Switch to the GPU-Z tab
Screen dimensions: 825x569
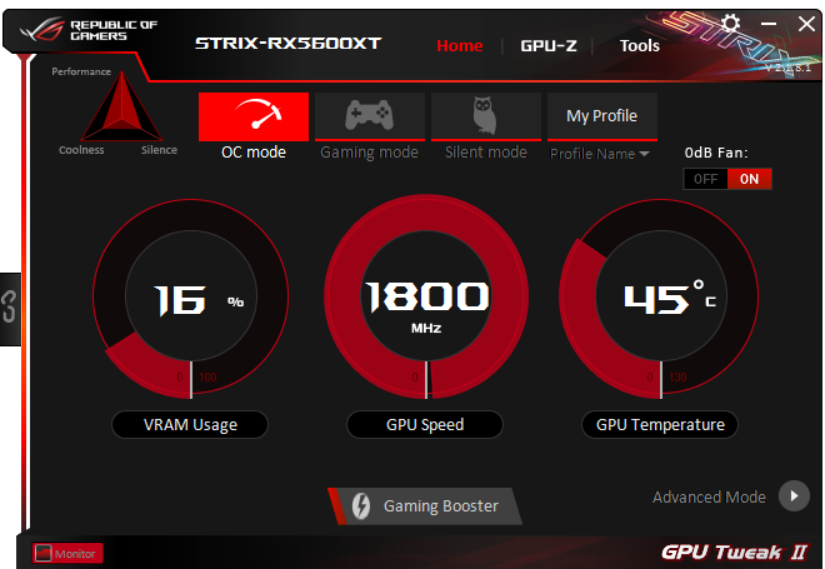tap(548, 46)
